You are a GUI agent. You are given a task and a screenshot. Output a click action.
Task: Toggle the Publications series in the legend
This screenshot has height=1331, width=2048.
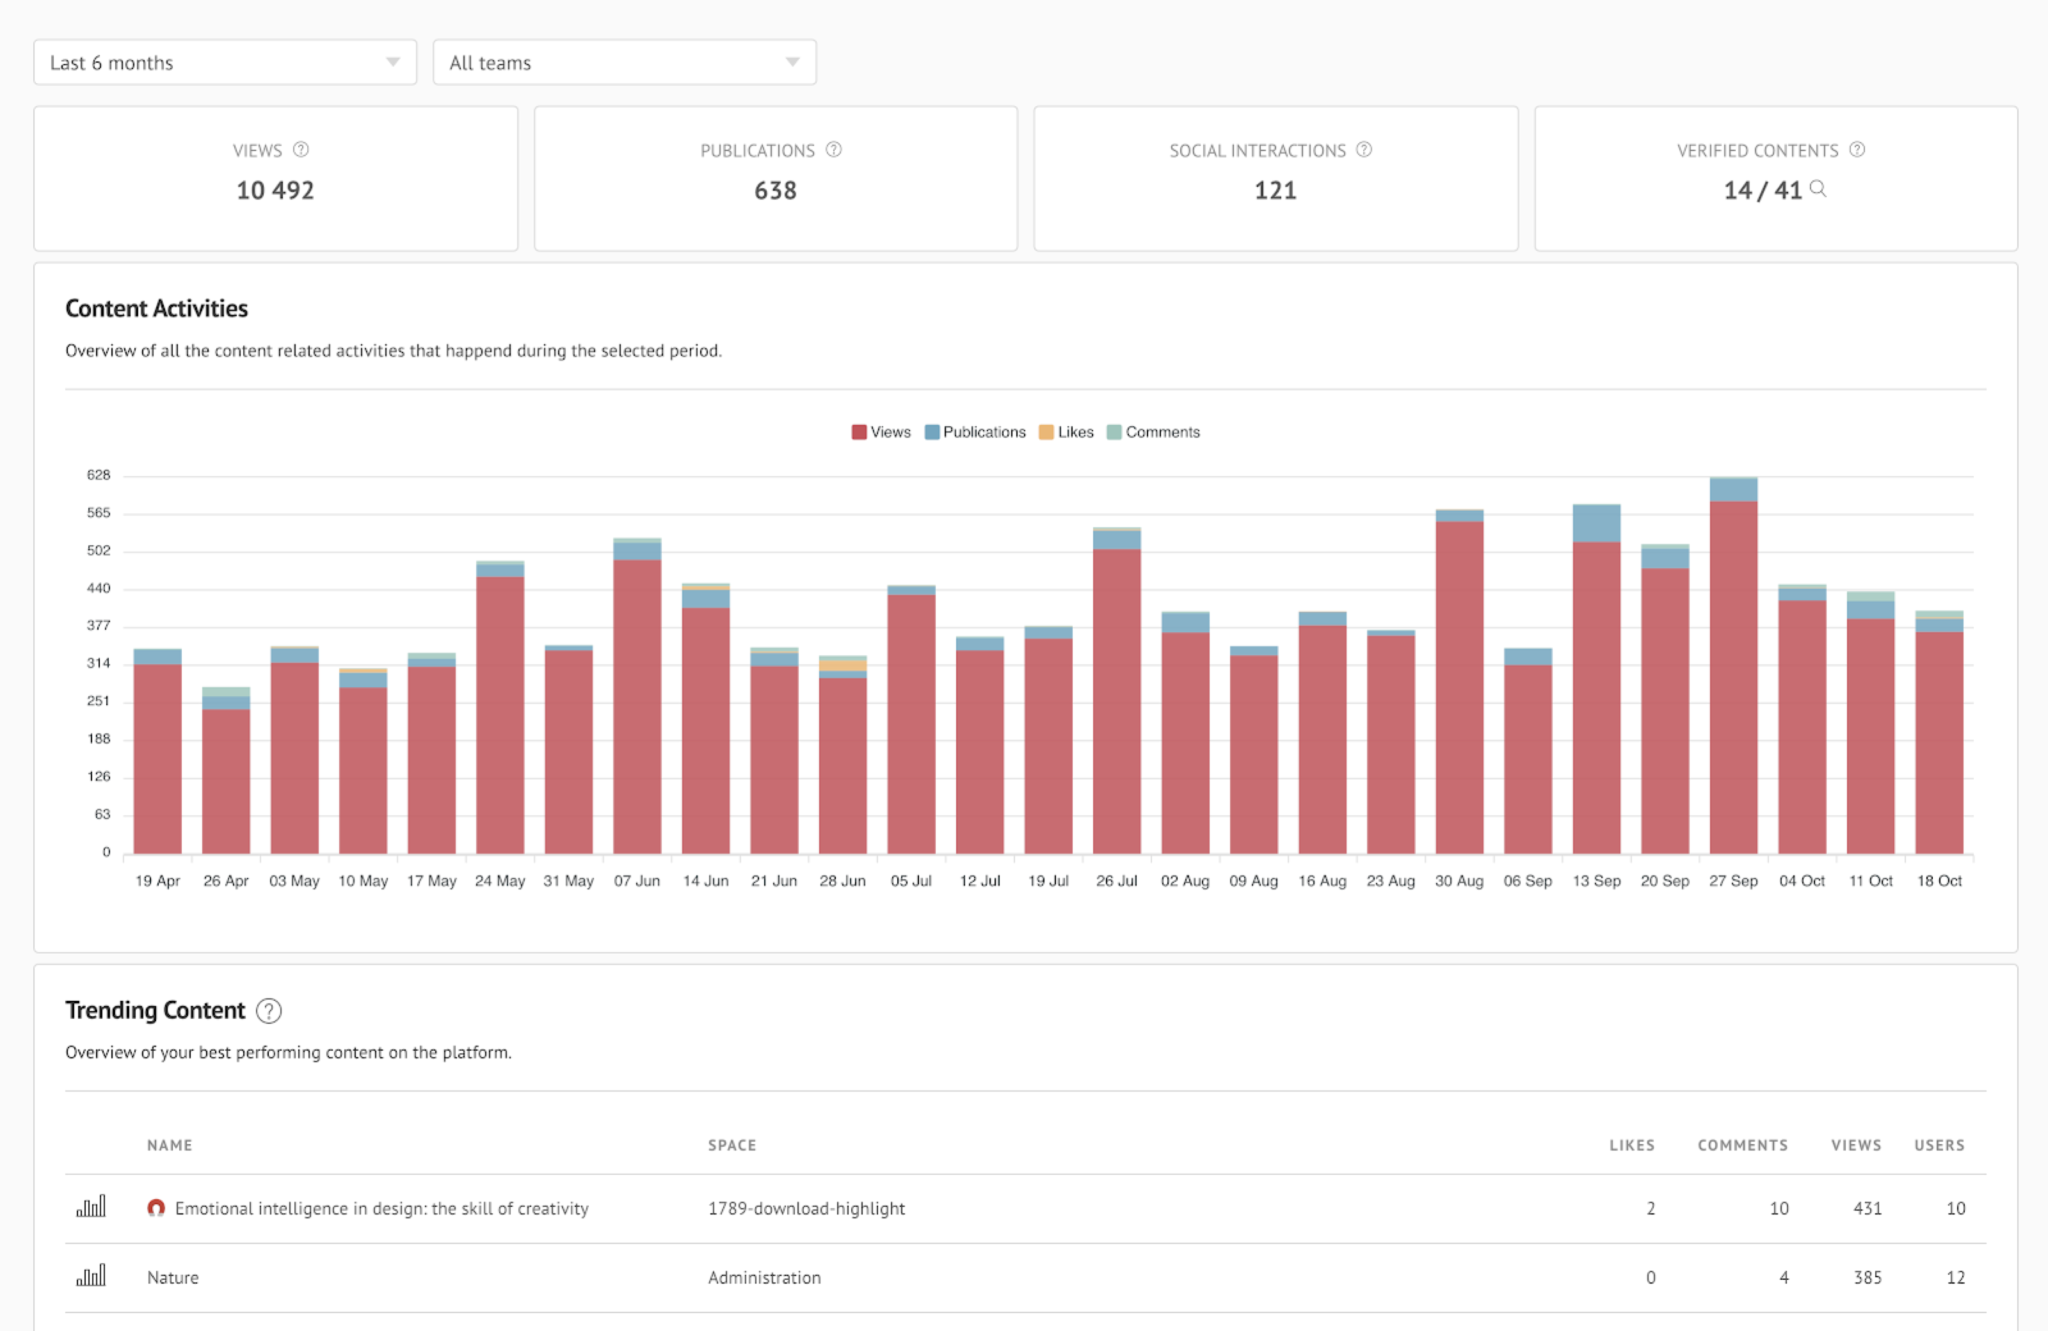tap(975, 432)
